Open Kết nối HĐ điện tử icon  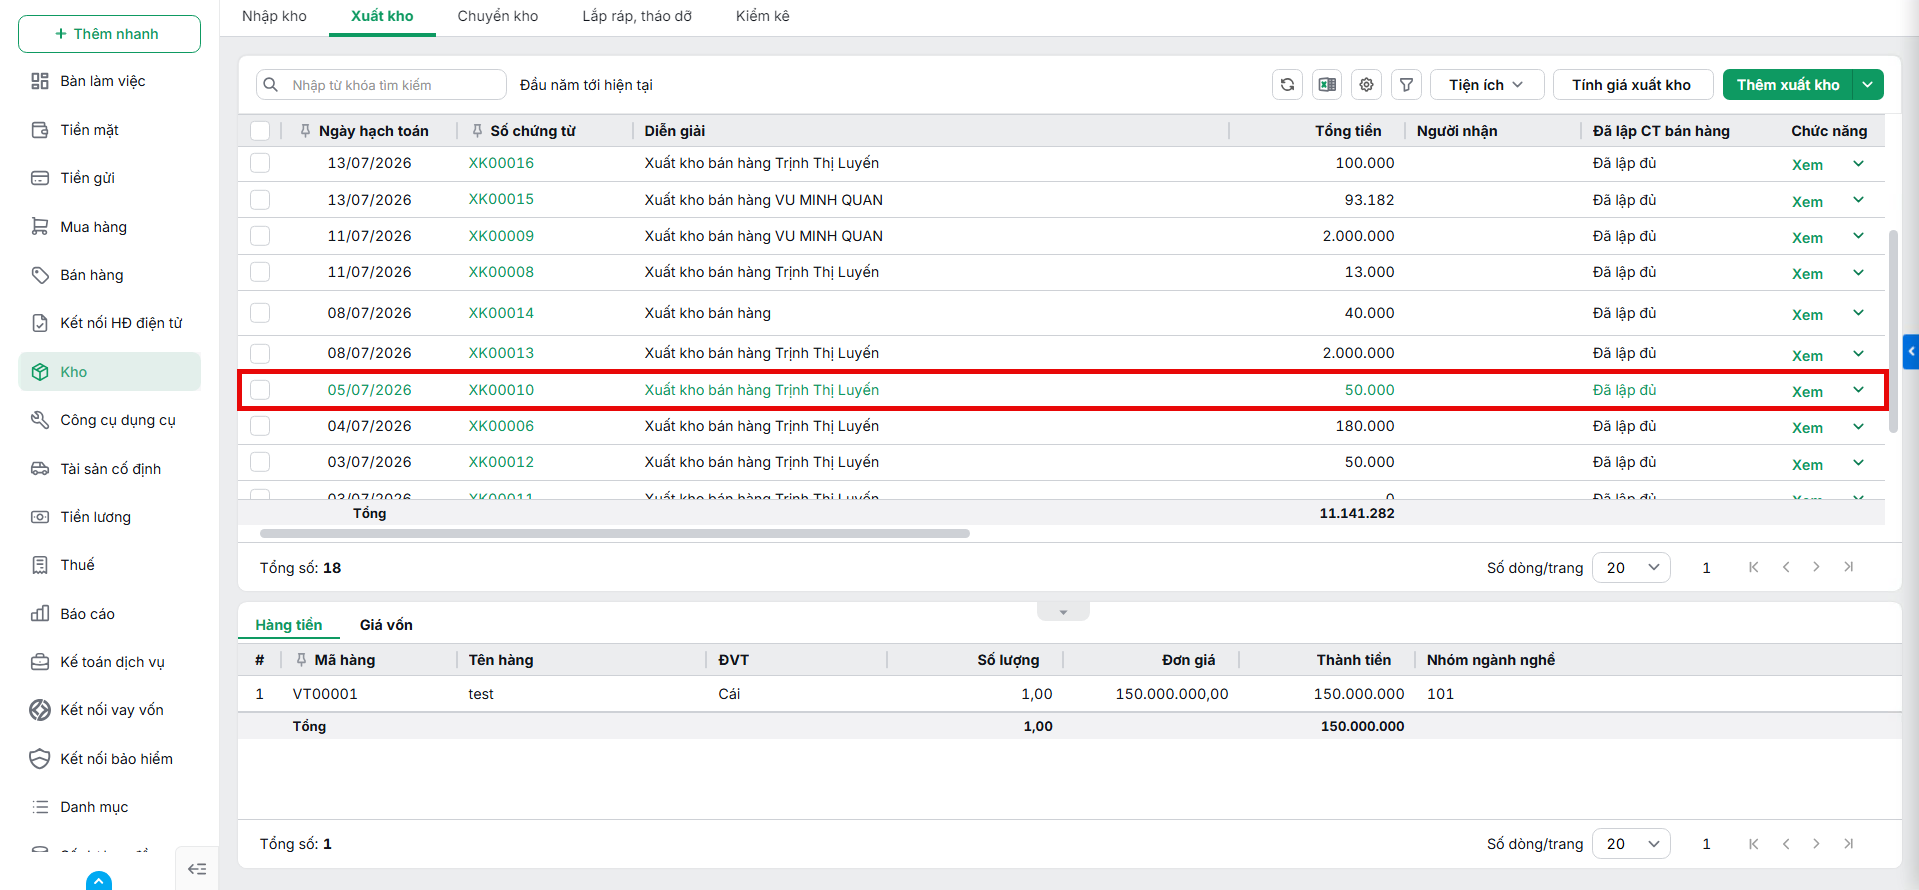(40, 323)
